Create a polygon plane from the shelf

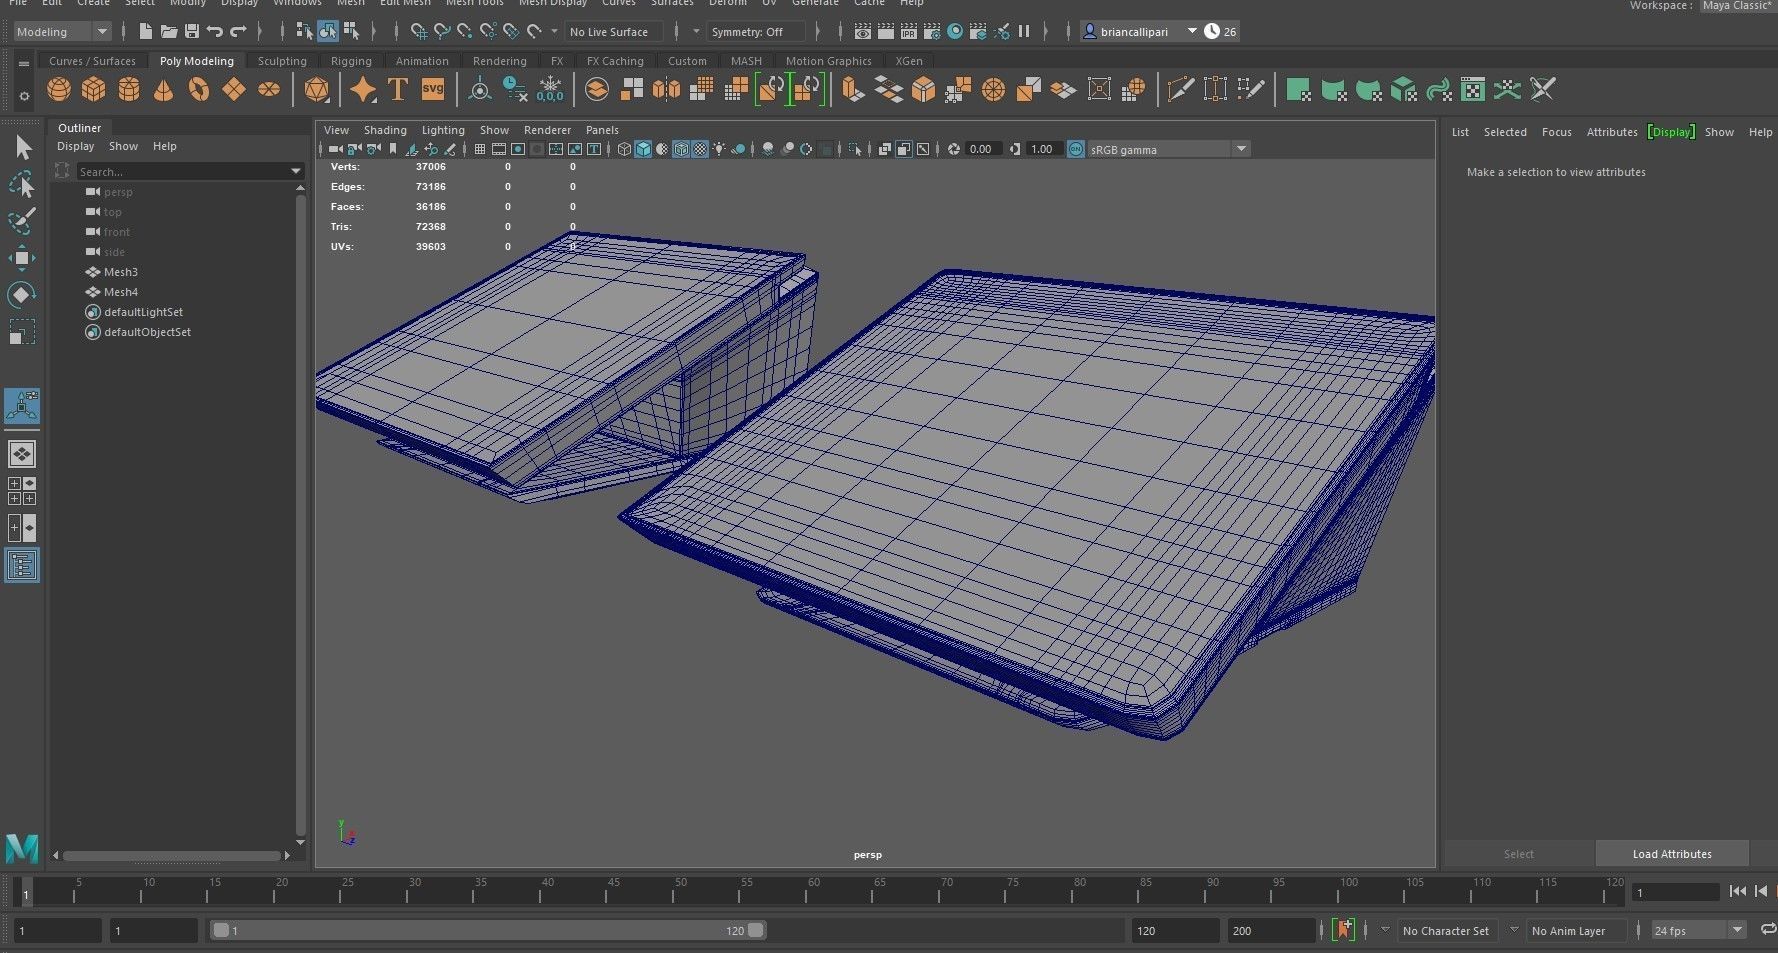pyautogui.click(x=233, y=90)
